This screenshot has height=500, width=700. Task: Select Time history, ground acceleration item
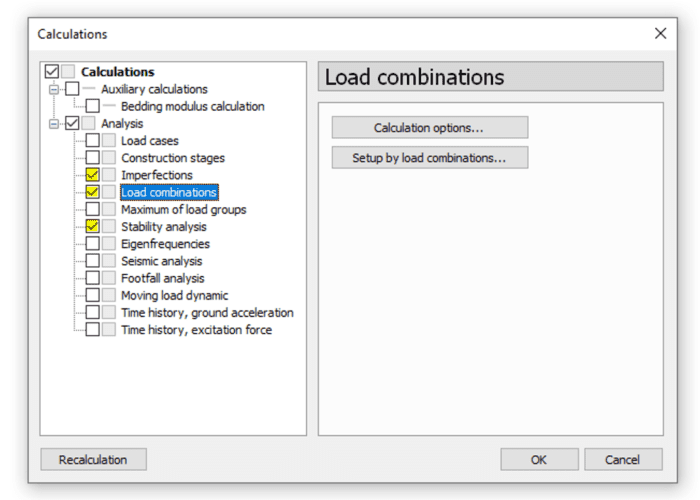207,312
